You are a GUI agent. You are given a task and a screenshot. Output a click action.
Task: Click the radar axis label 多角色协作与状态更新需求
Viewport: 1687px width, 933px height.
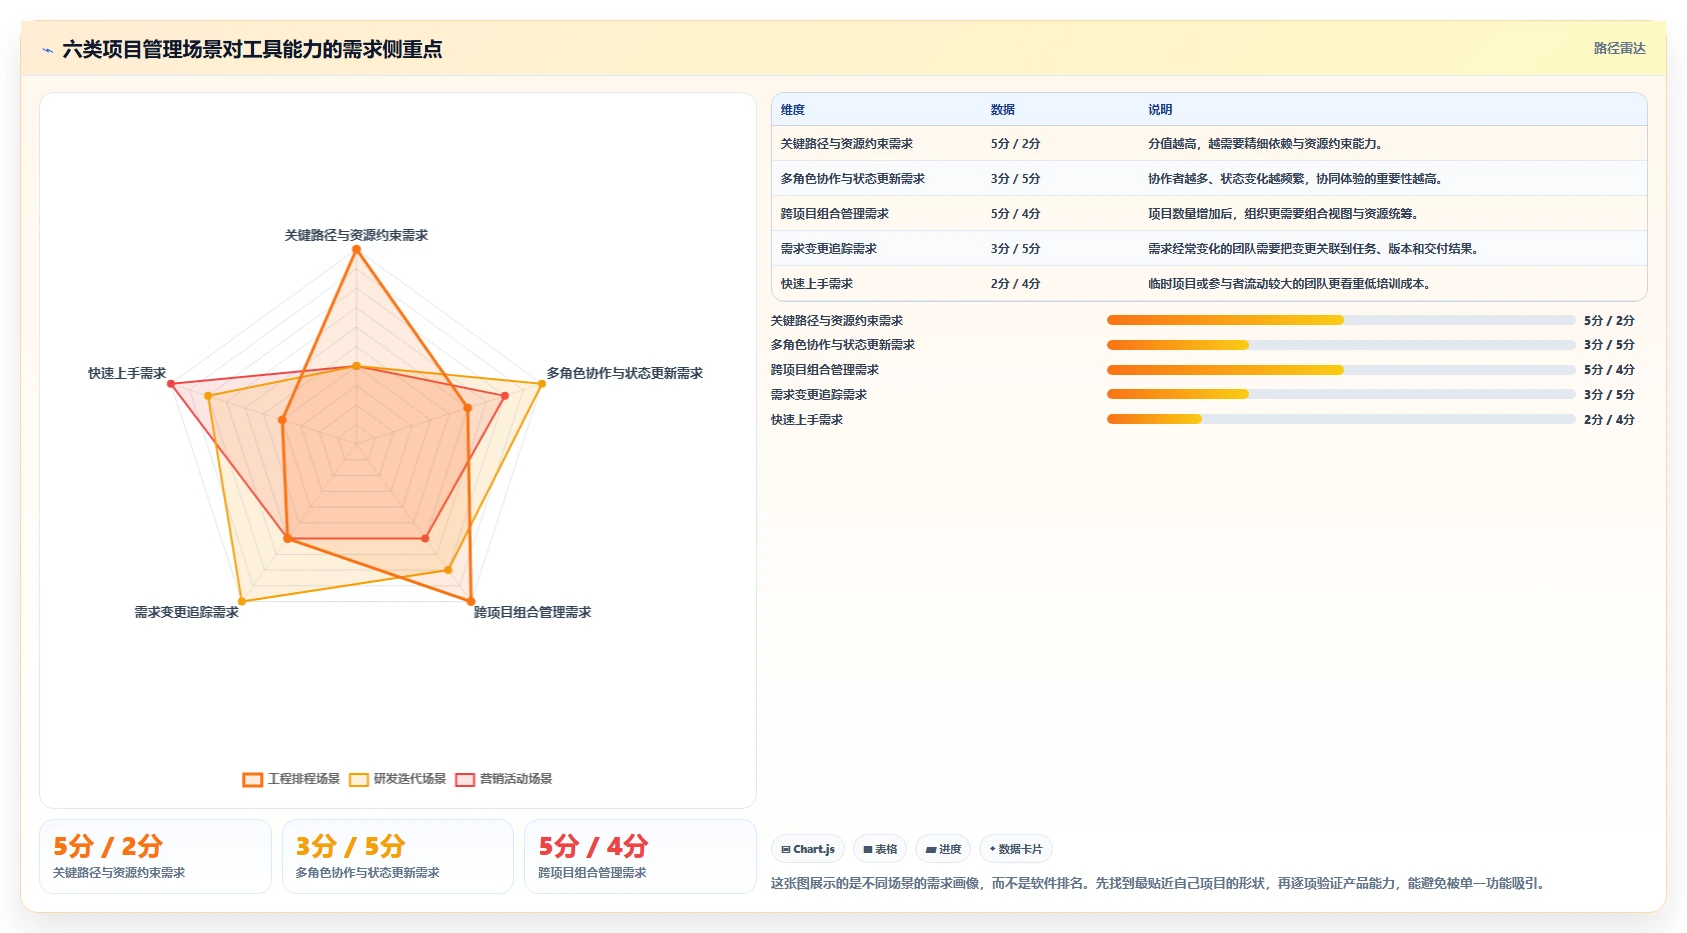624,373
